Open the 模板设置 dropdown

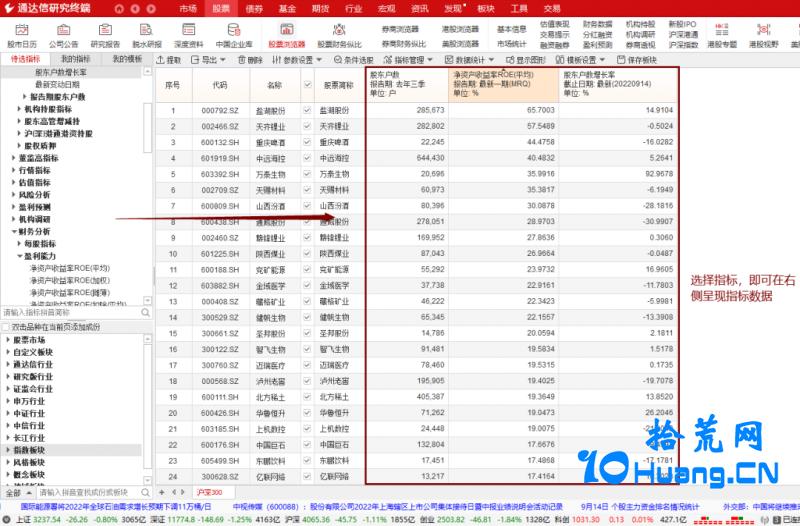click(581, 60)
